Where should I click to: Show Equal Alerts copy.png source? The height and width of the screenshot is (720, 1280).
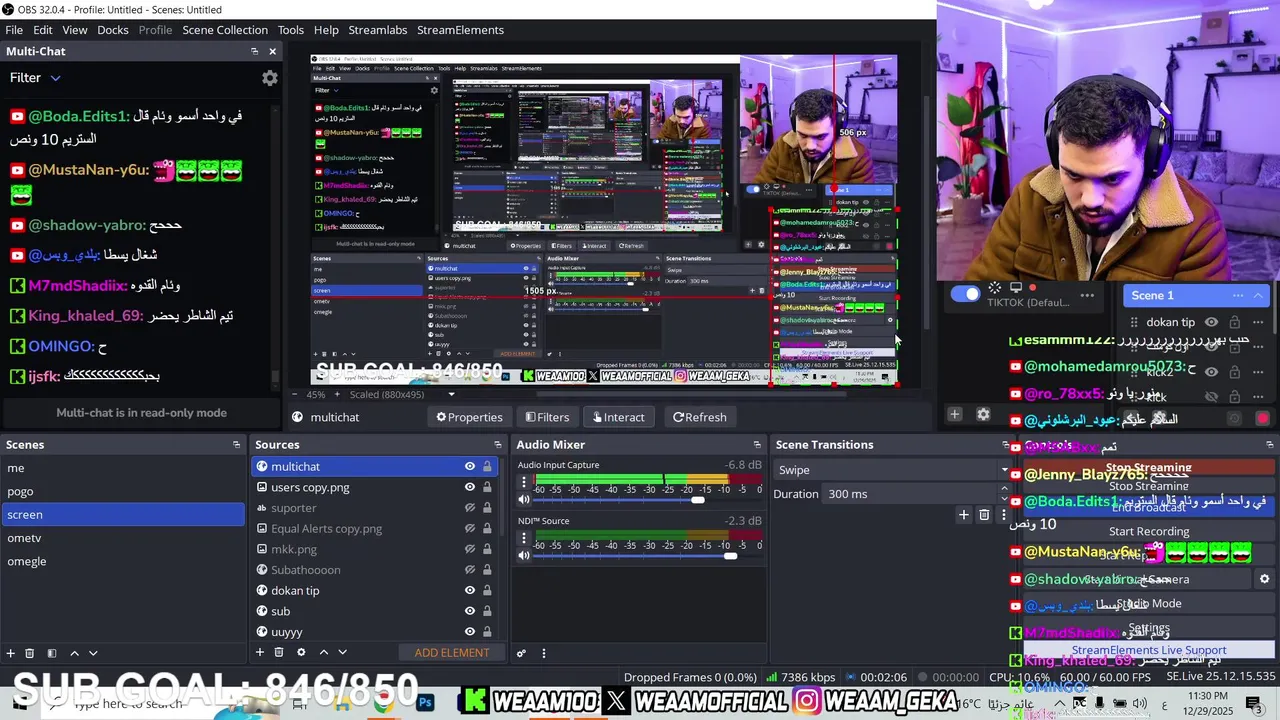point(469,529)
